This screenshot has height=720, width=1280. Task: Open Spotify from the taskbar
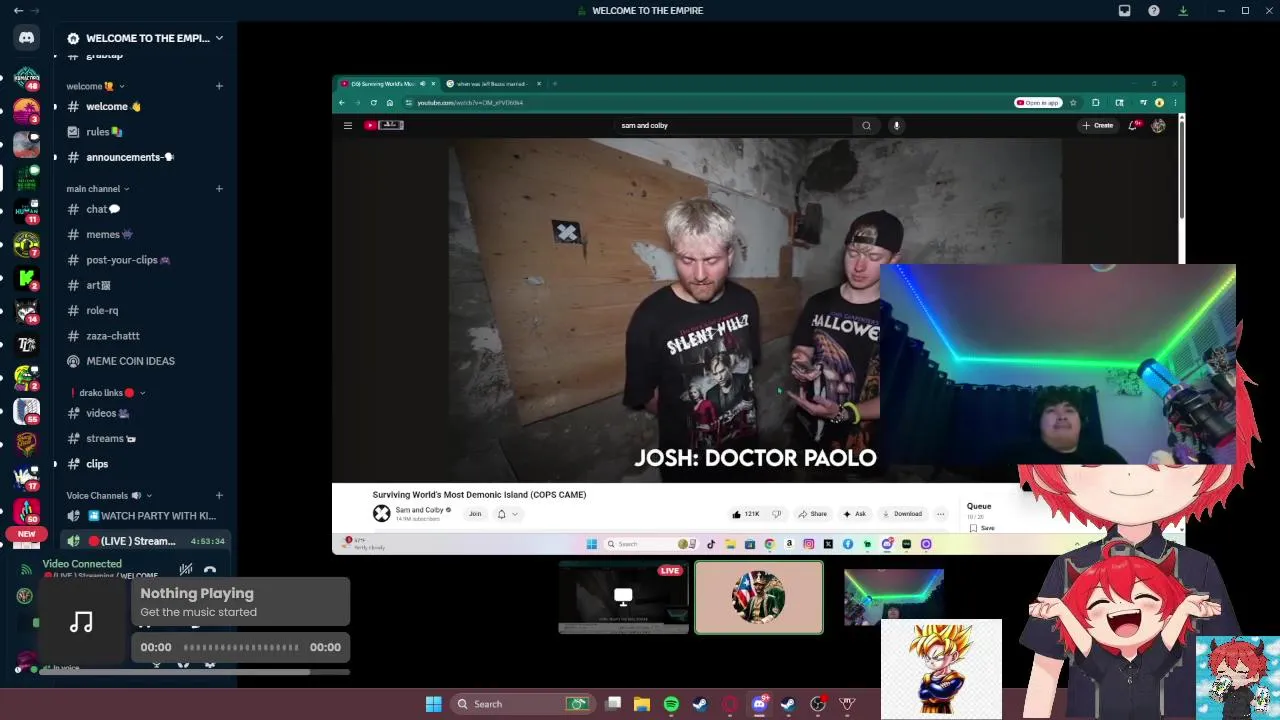[x=671, y=704]
